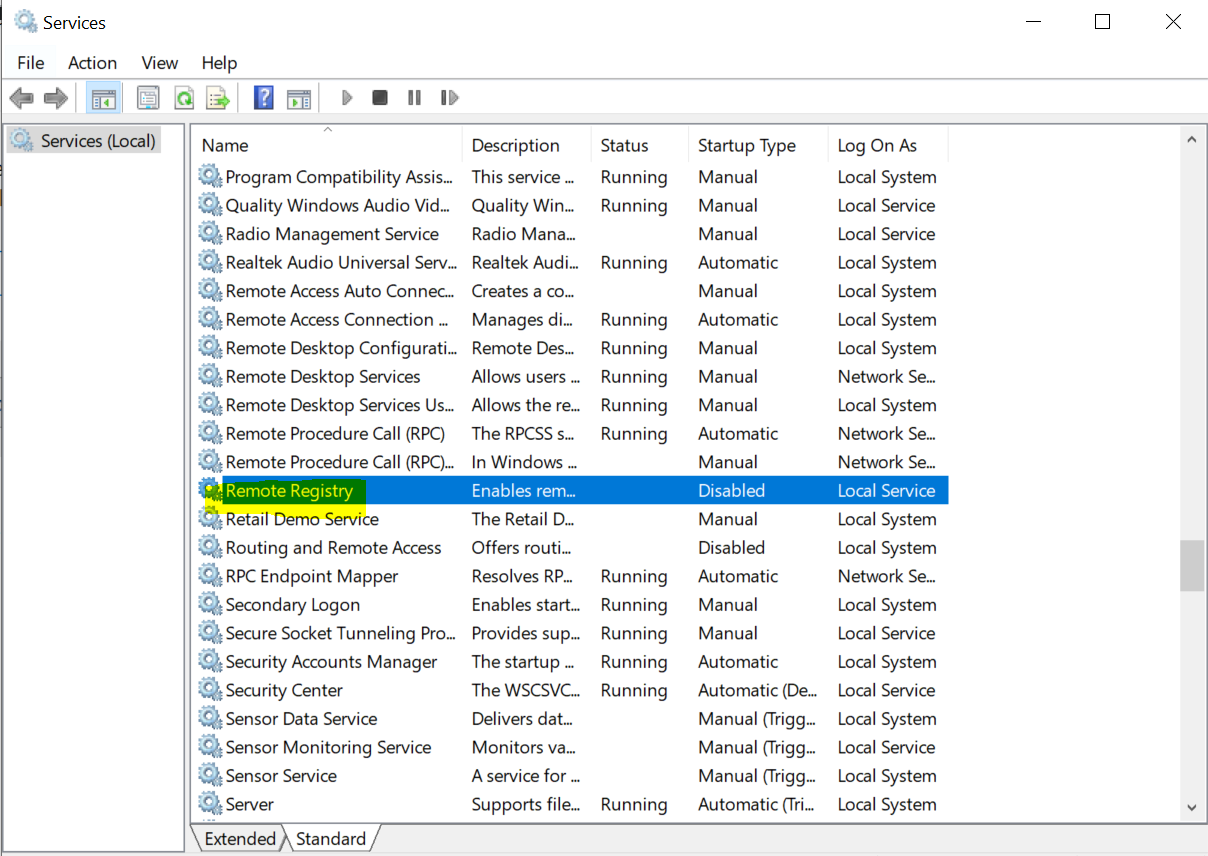Click the scrollbar down arrow in services list
This screenshot has height=856, width=1208.
tap(1191, 807)
